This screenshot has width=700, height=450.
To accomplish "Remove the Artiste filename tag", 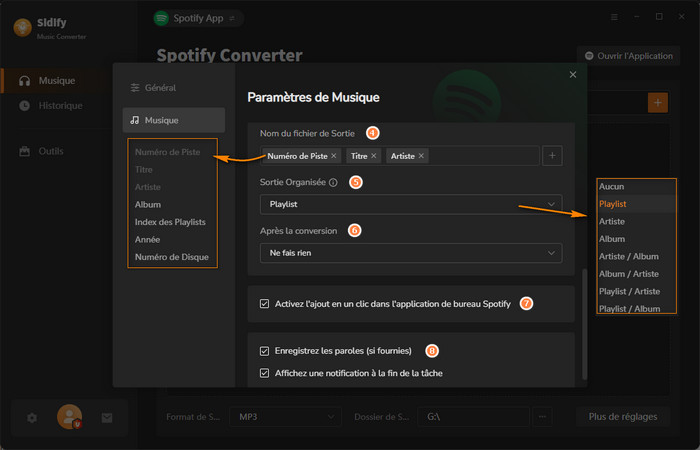I will tap(421, 156).
